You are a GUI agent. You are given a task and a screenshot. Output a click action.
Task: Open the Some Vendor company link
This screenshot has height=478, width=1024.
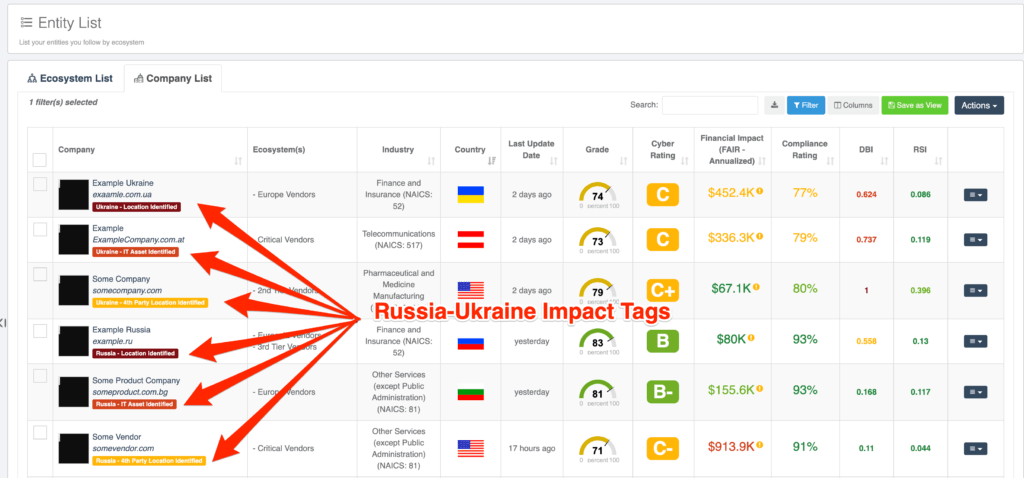117,437
